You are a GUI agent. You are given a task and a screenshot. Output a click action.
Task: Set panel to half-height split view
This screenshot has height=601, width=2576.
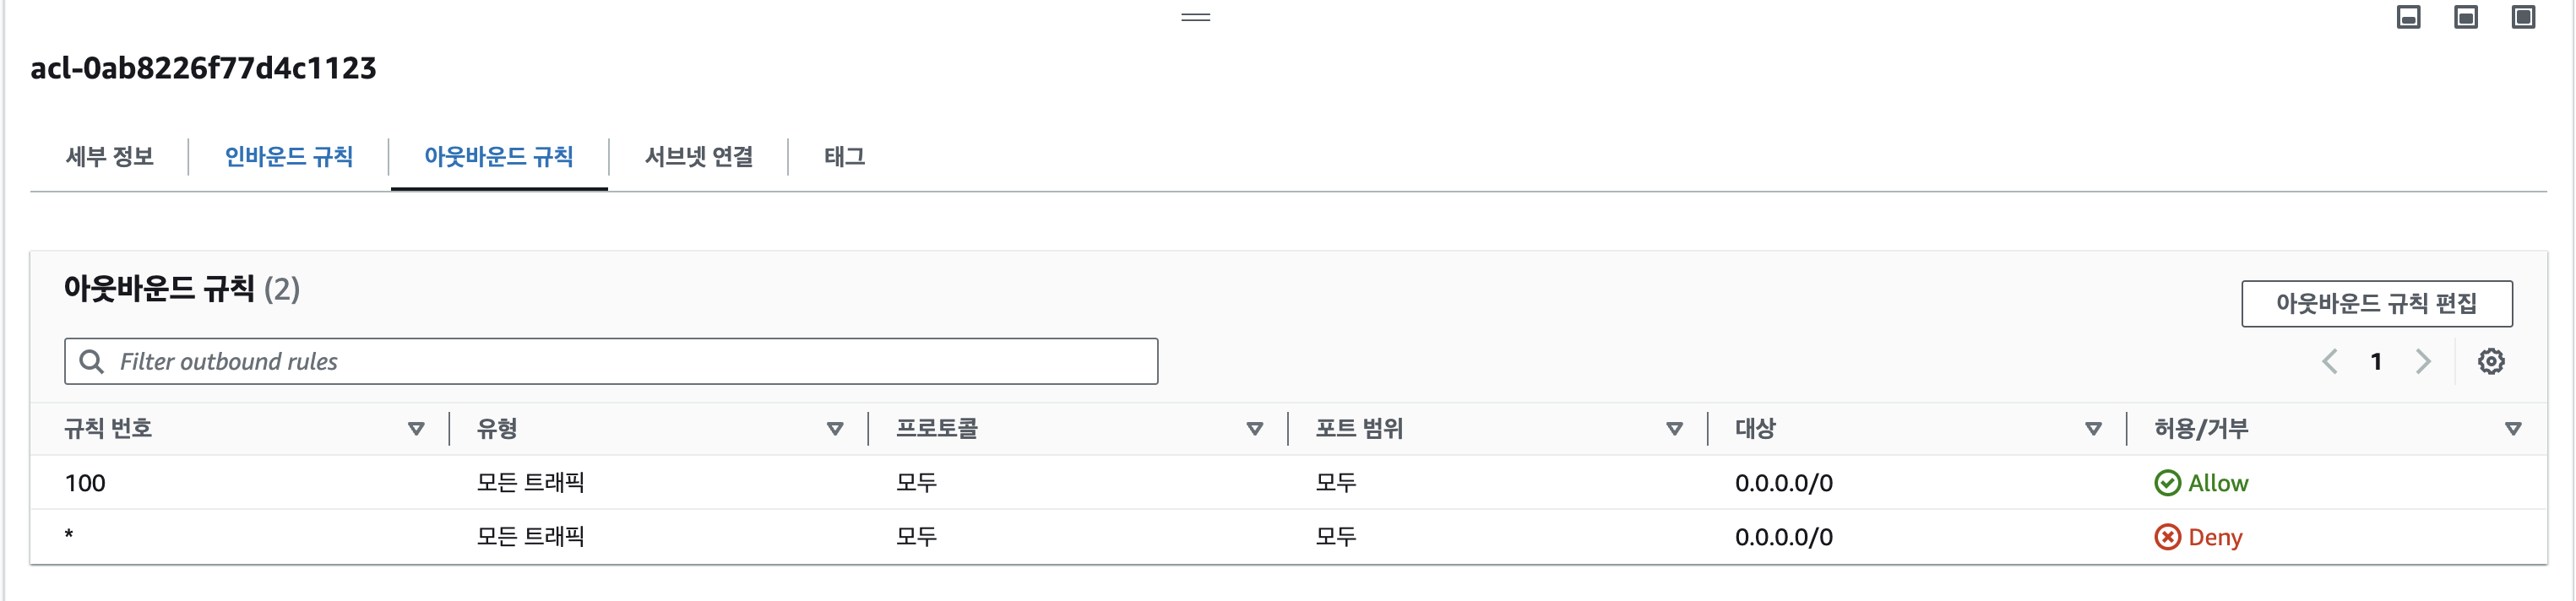2465,17
